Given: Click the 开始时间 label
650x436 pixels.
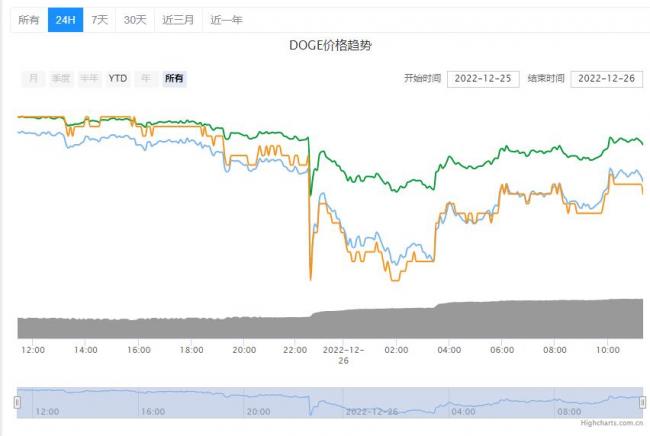Looking at the screenshot, I should (422, 78).
